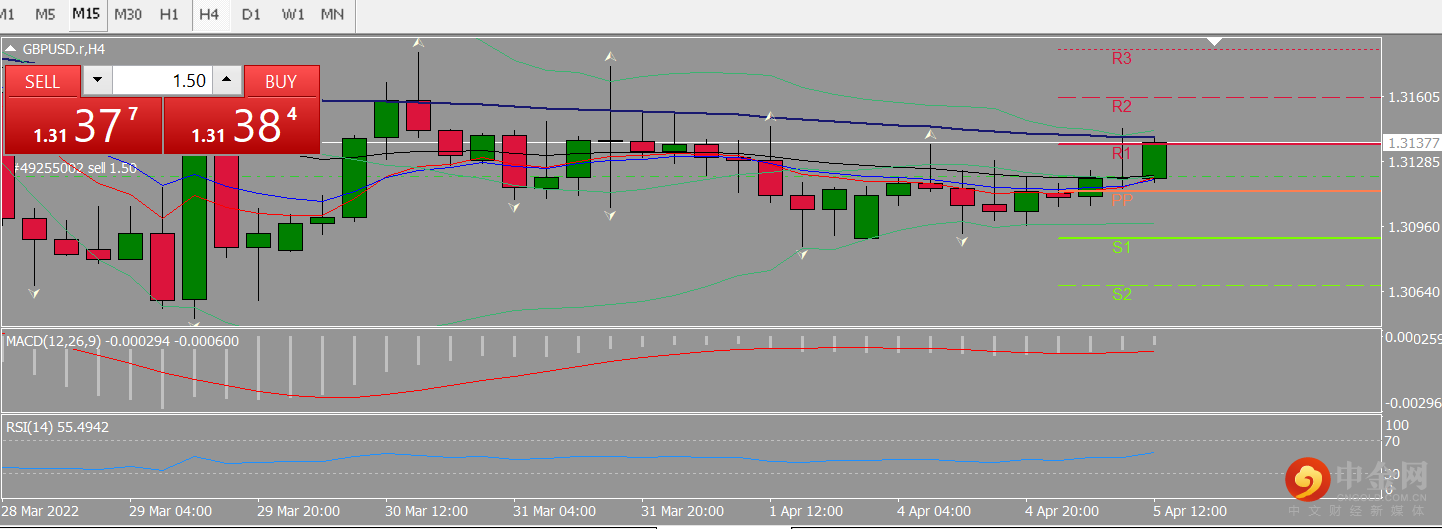Switch chart to M30 timeframe
1442x529 pixels.
[128, 14]
